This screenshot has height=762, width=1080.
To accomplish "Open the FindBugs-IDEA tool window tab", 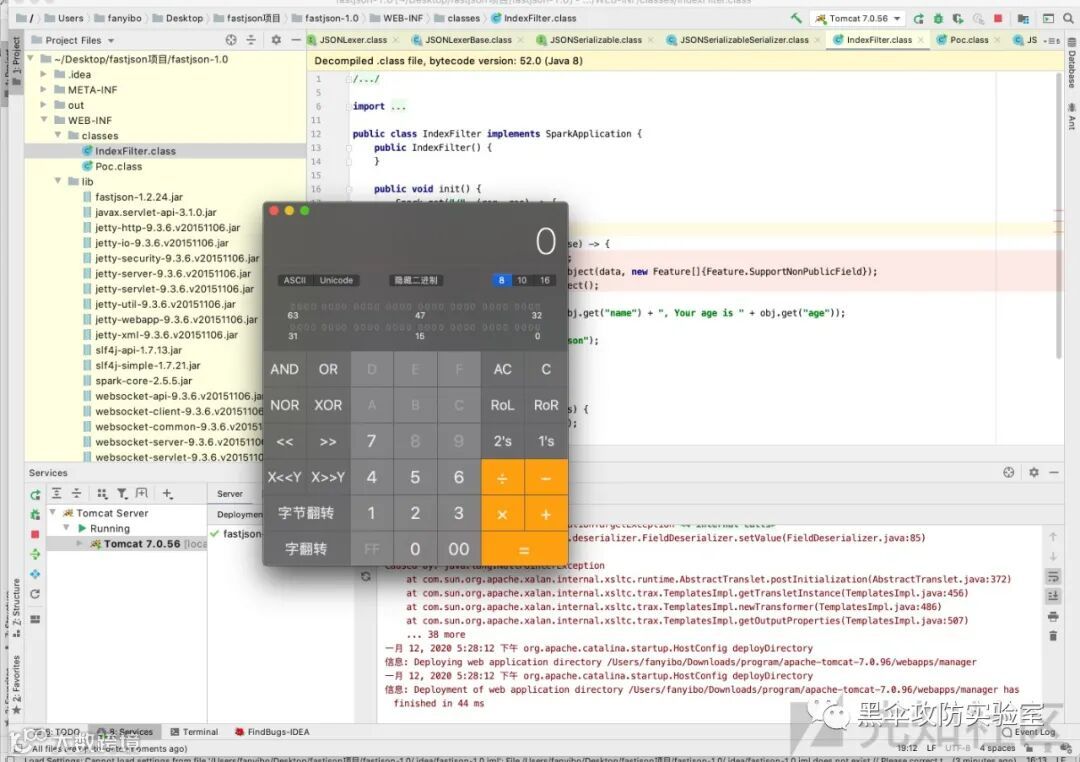I will click(x=272, y=732).
